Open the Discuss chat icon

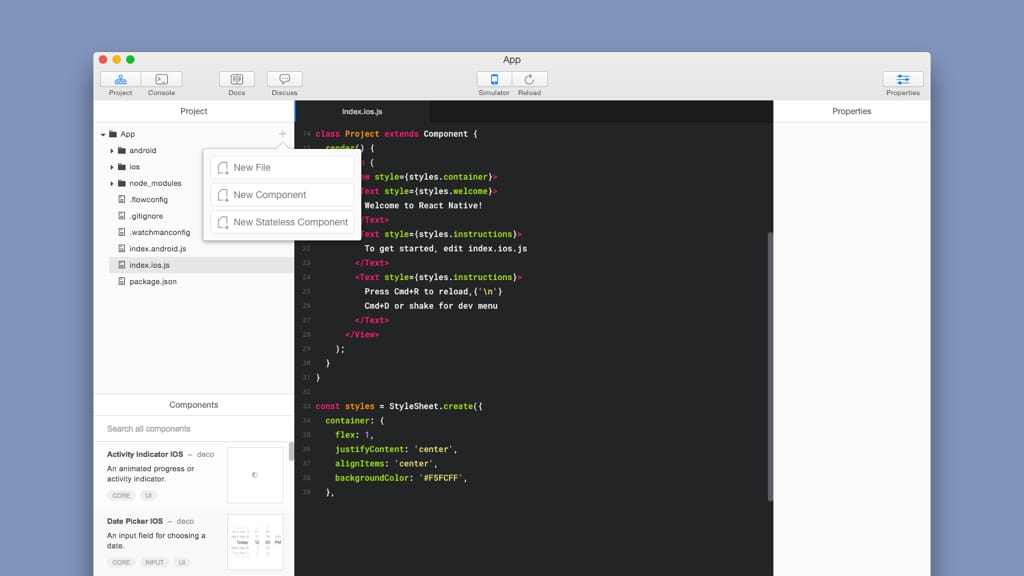tap(285, 80)
